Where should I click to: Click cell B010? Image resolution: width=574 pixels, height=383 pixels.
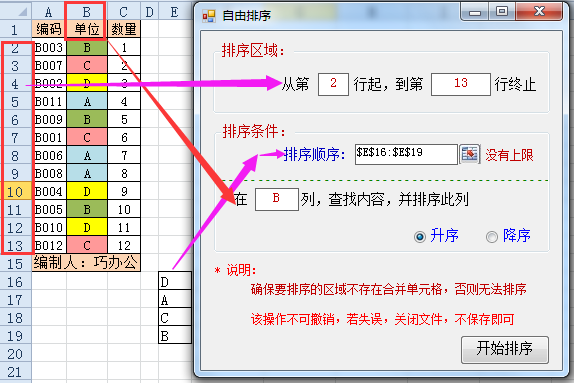click(49, 227)
